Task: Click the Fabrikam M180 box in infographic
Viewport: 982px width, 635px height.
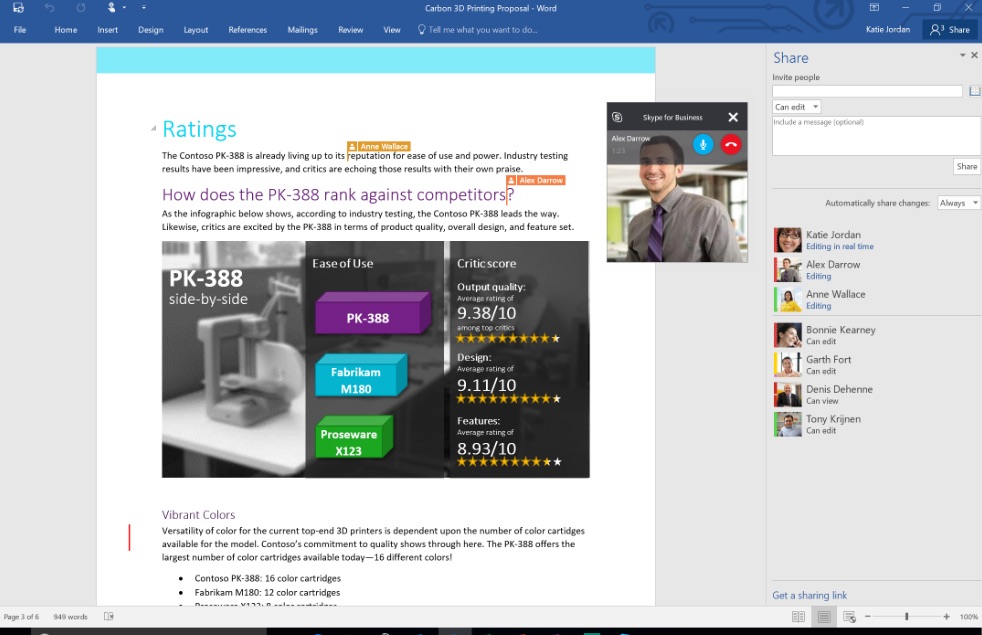Action: tap(361, 375)
